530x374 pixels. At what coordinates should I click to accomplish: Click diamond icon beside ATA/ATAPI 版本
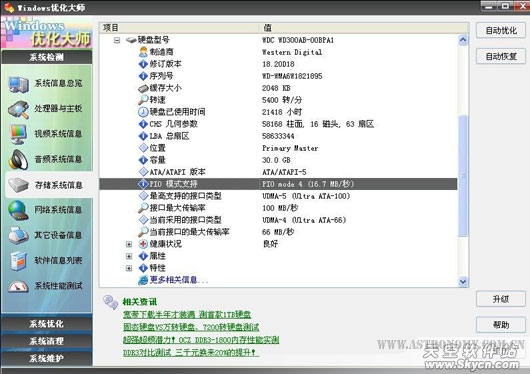click(143, 172)
